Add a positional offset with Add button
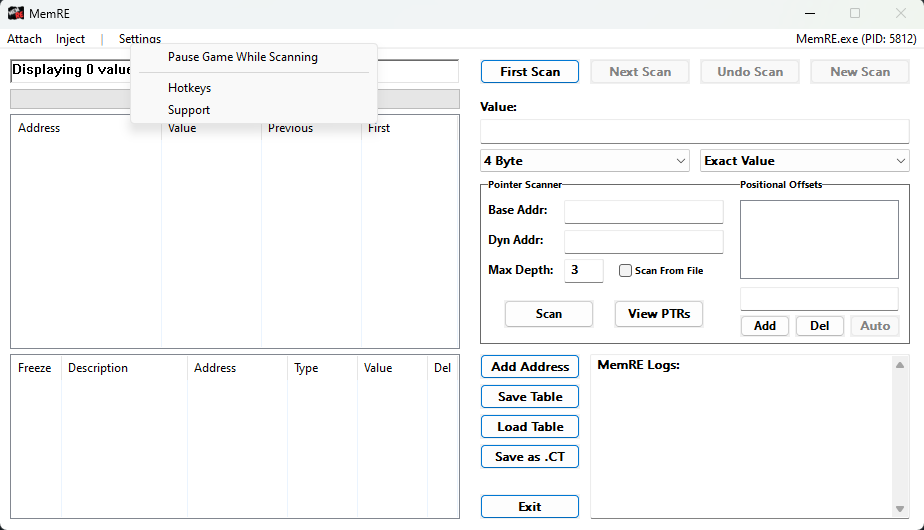This screenshot has height=530, width=924. tap(765, 326)
